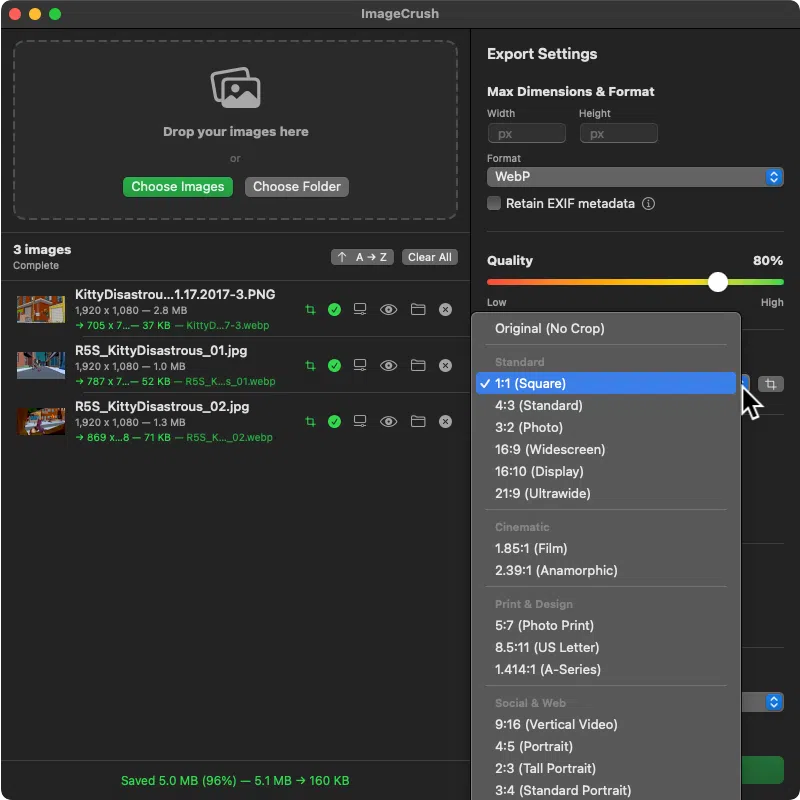Enable Retain EXIF metadata checkbox
800x800 pixels.
coord(493,203)
